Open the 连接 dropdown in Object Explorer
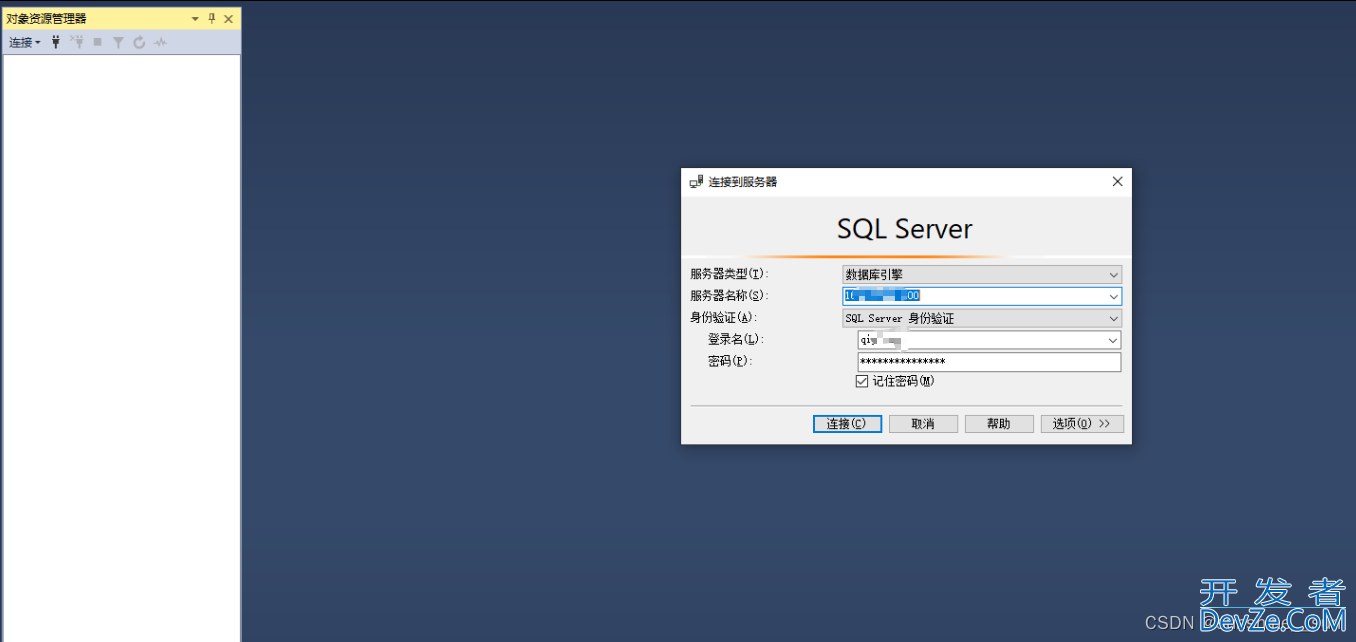 tap(25, 42)
